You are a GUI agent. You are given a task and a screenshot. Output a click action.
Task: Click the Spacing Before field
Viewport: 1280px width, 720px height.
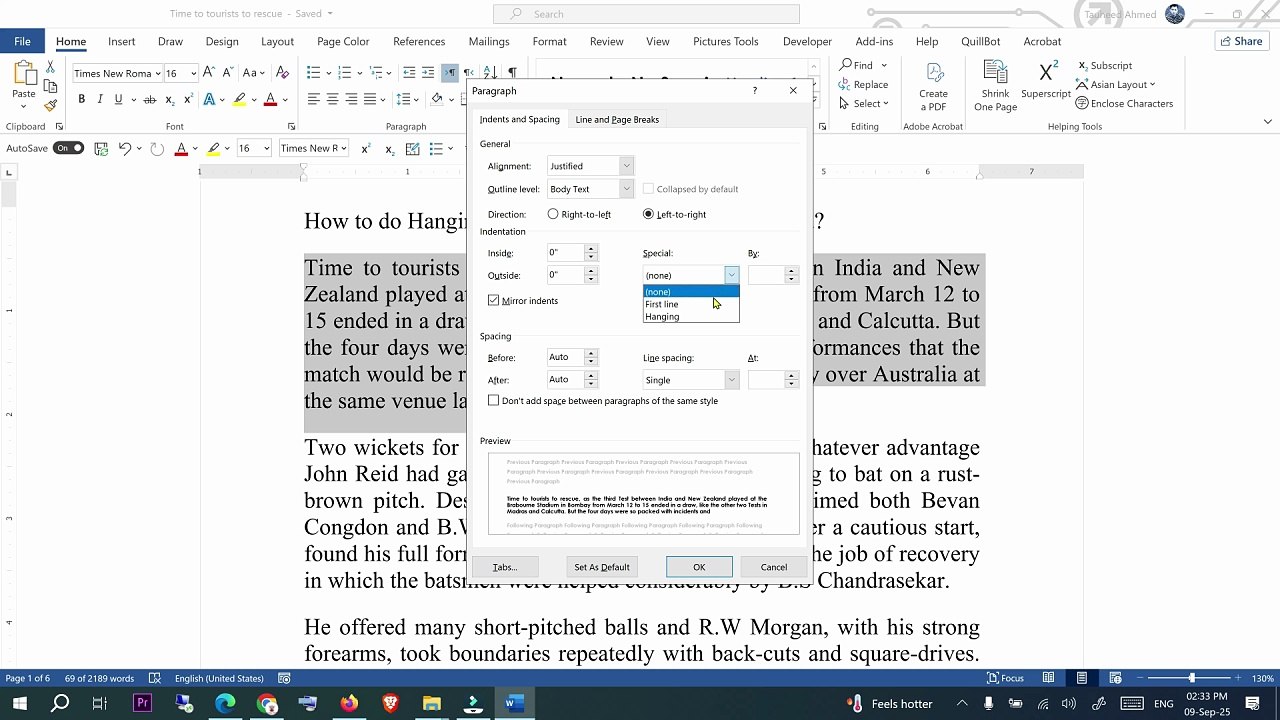566,357
